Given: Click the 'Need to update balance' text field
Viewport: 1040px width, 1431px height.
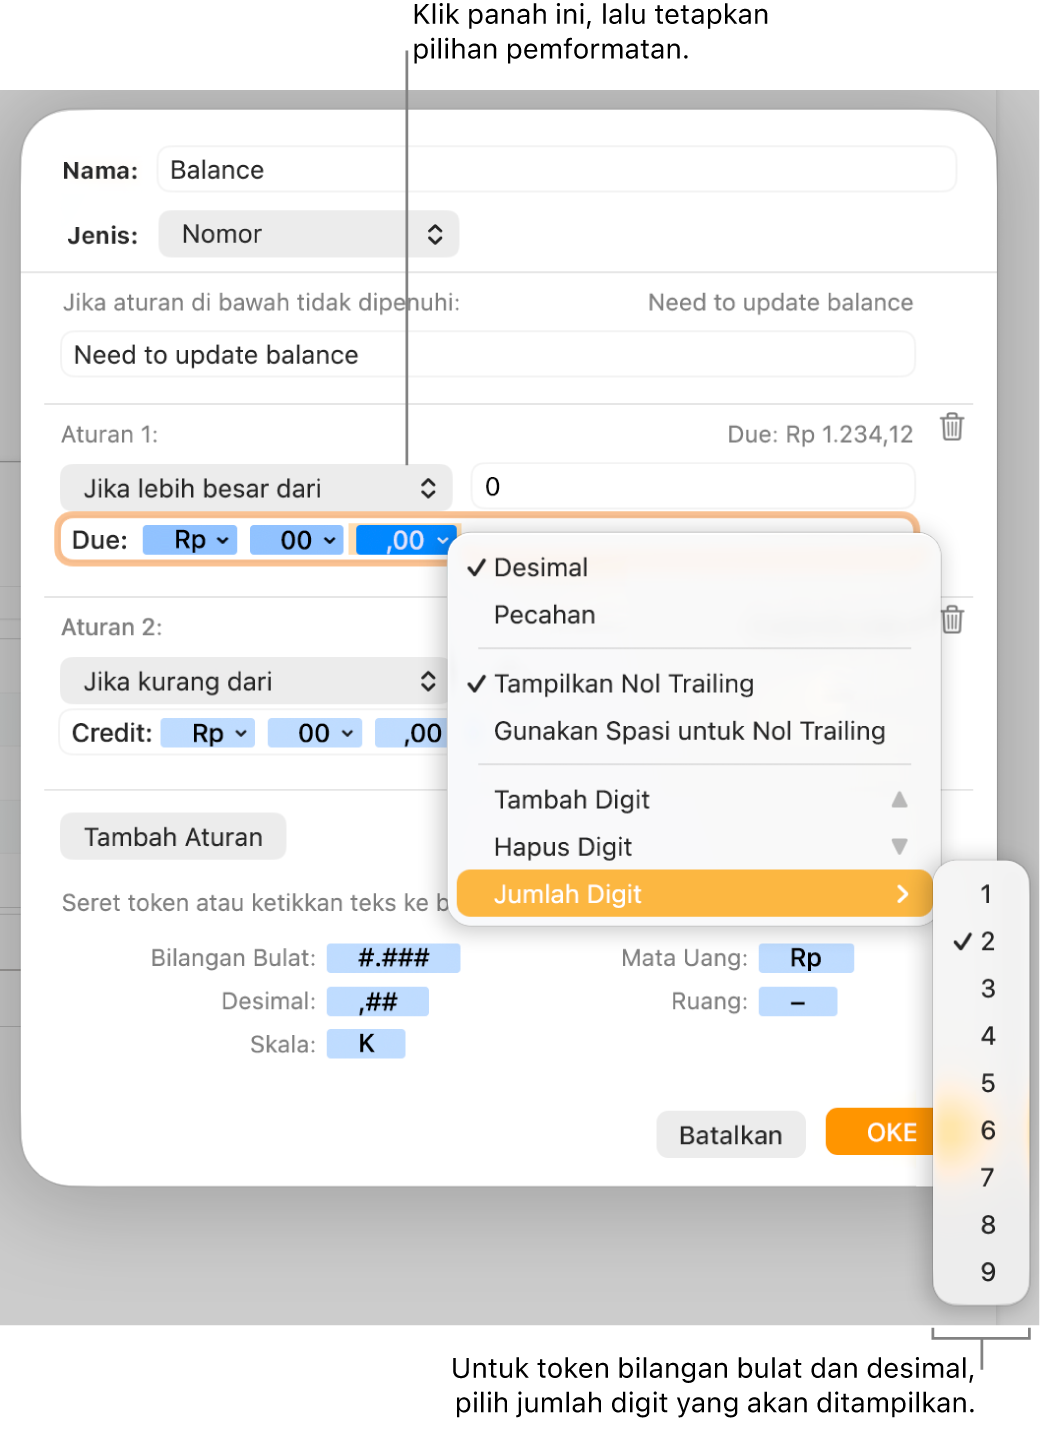Looking at the screenshot, I should point(488,355).
